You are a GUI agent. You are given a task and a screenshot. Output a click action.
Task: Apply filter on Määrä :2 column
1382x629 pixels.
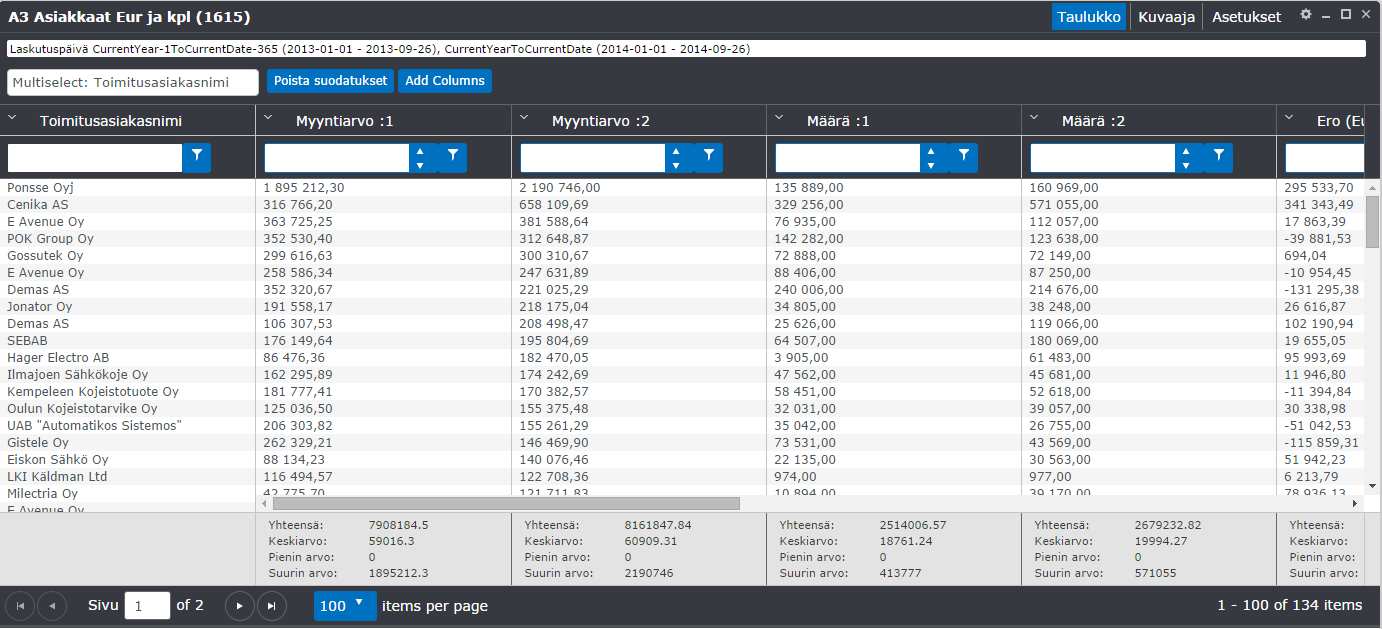1219,156
